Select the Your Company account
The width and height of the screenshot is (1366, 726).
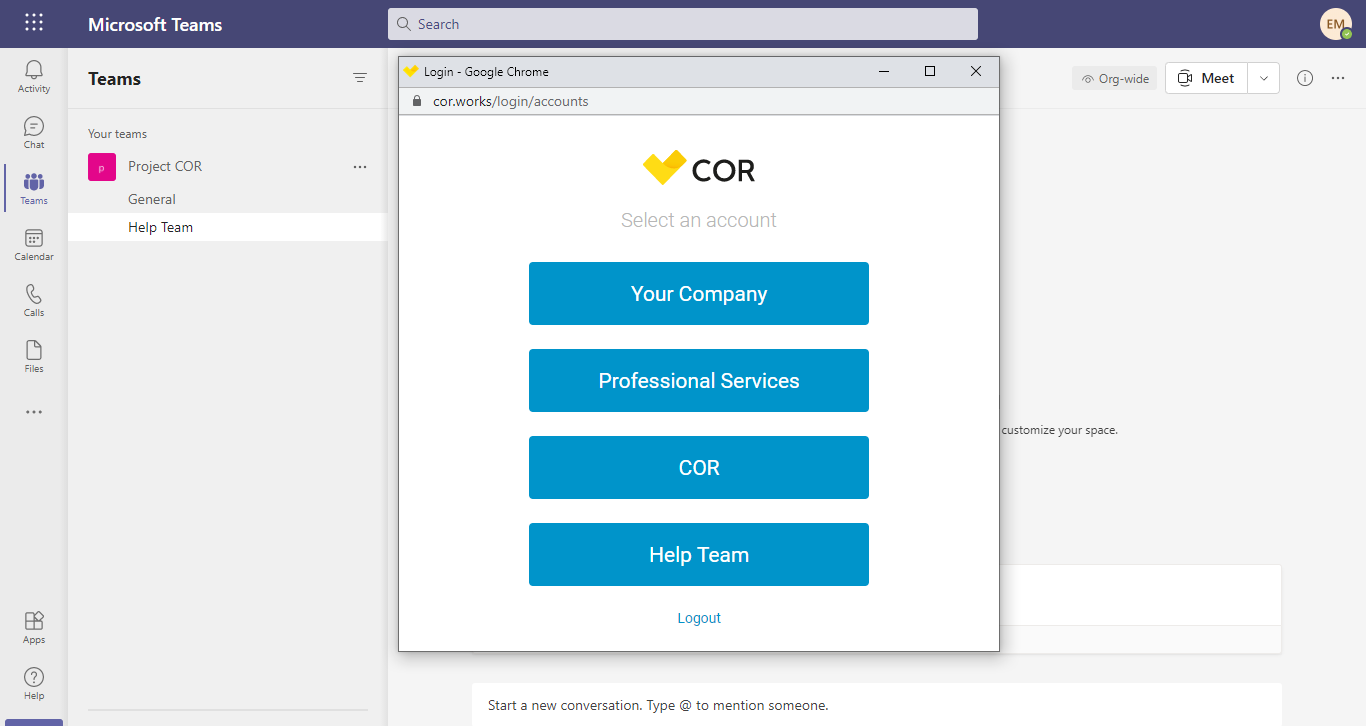pos(699,294)
